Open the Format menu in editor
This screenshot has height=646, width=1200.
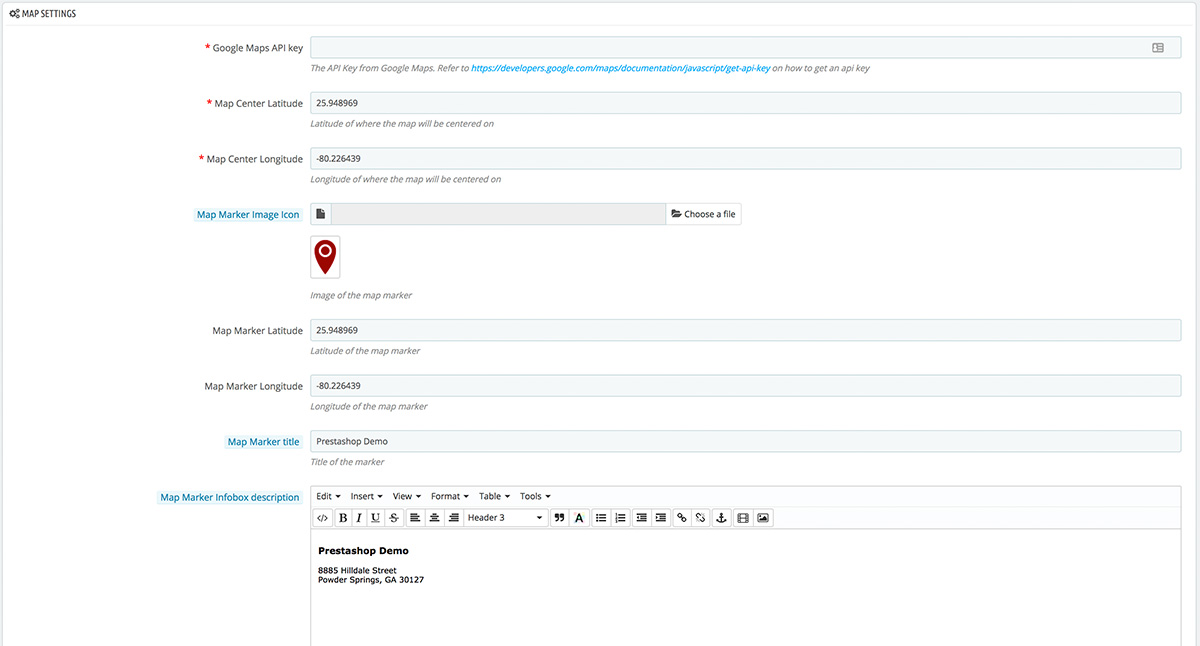tap(450, 496)
